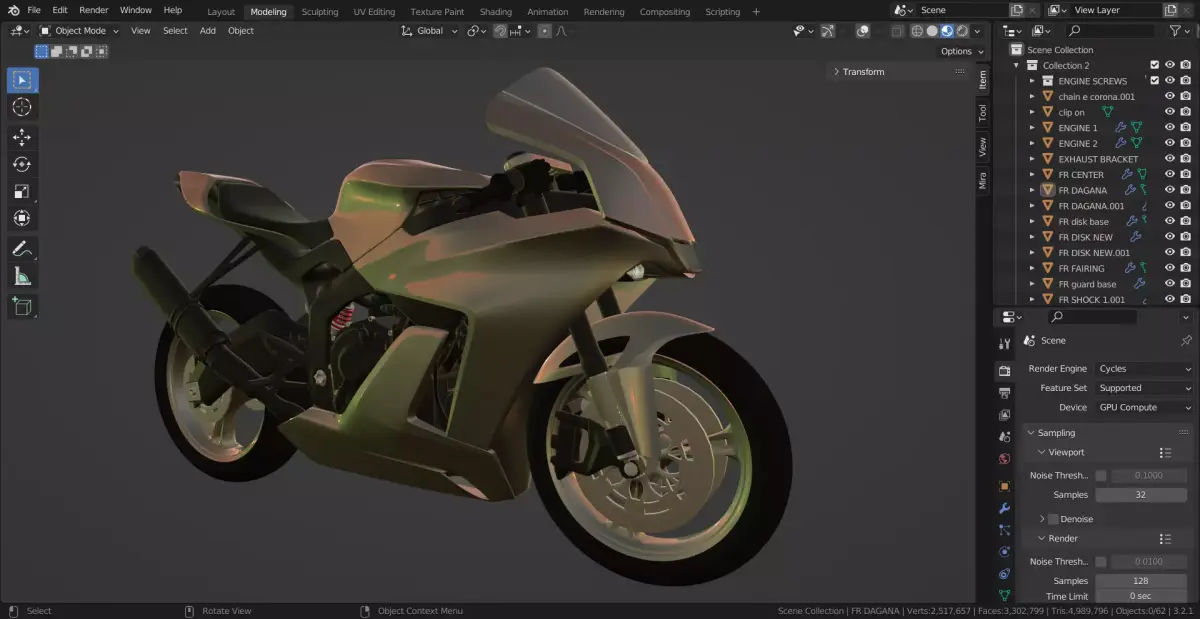Select the Annotate tool
Screen dimensions: 1200x619
coord(22,248)
